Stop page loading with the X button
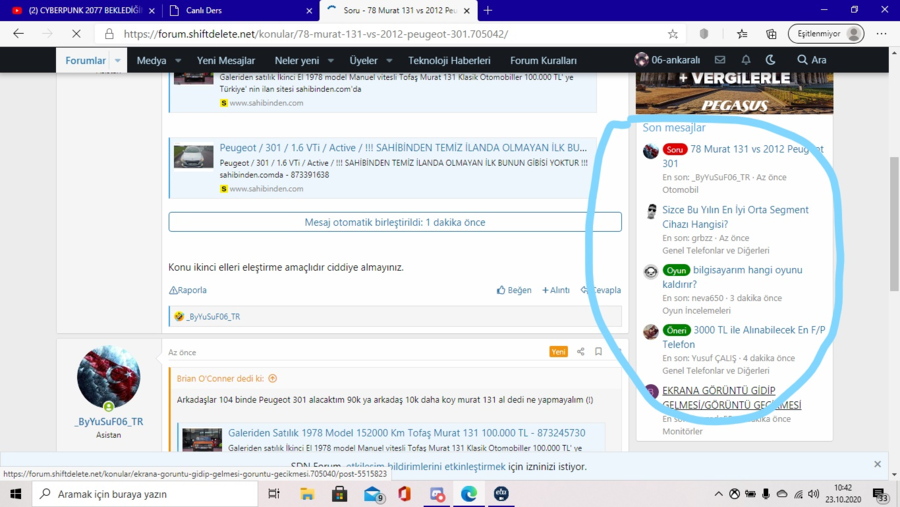The width and height of the screenshot is (900, 507). tap(76, 33)
